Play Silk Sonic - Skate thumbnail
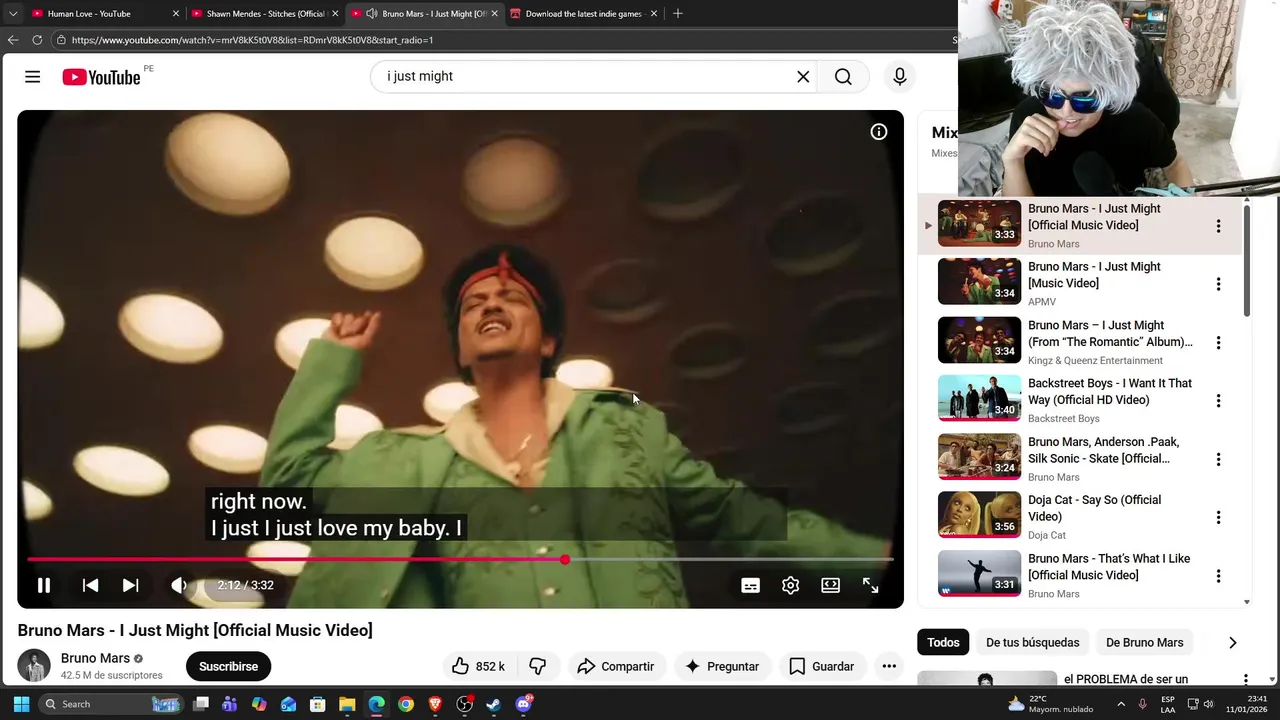1280x720 pixels. point(979,457)
